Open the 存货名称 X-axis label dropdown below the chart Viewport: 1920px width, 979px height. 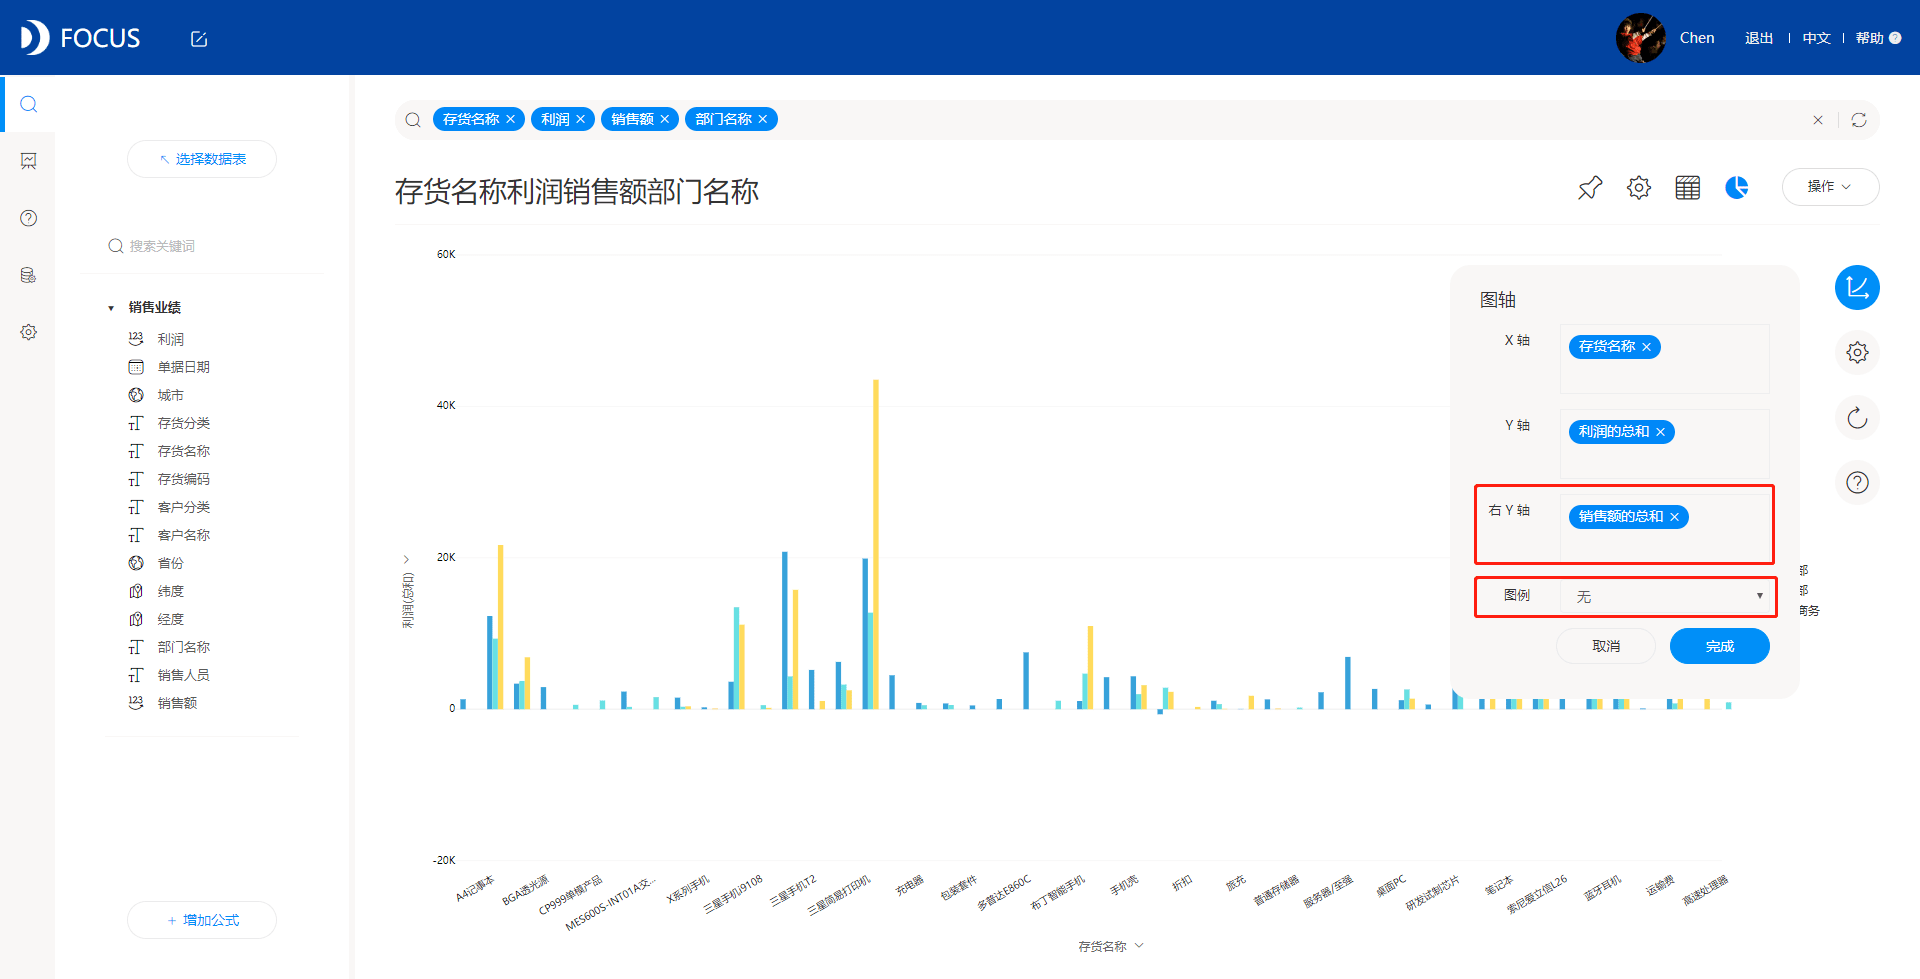click(x=1111, y=946)
